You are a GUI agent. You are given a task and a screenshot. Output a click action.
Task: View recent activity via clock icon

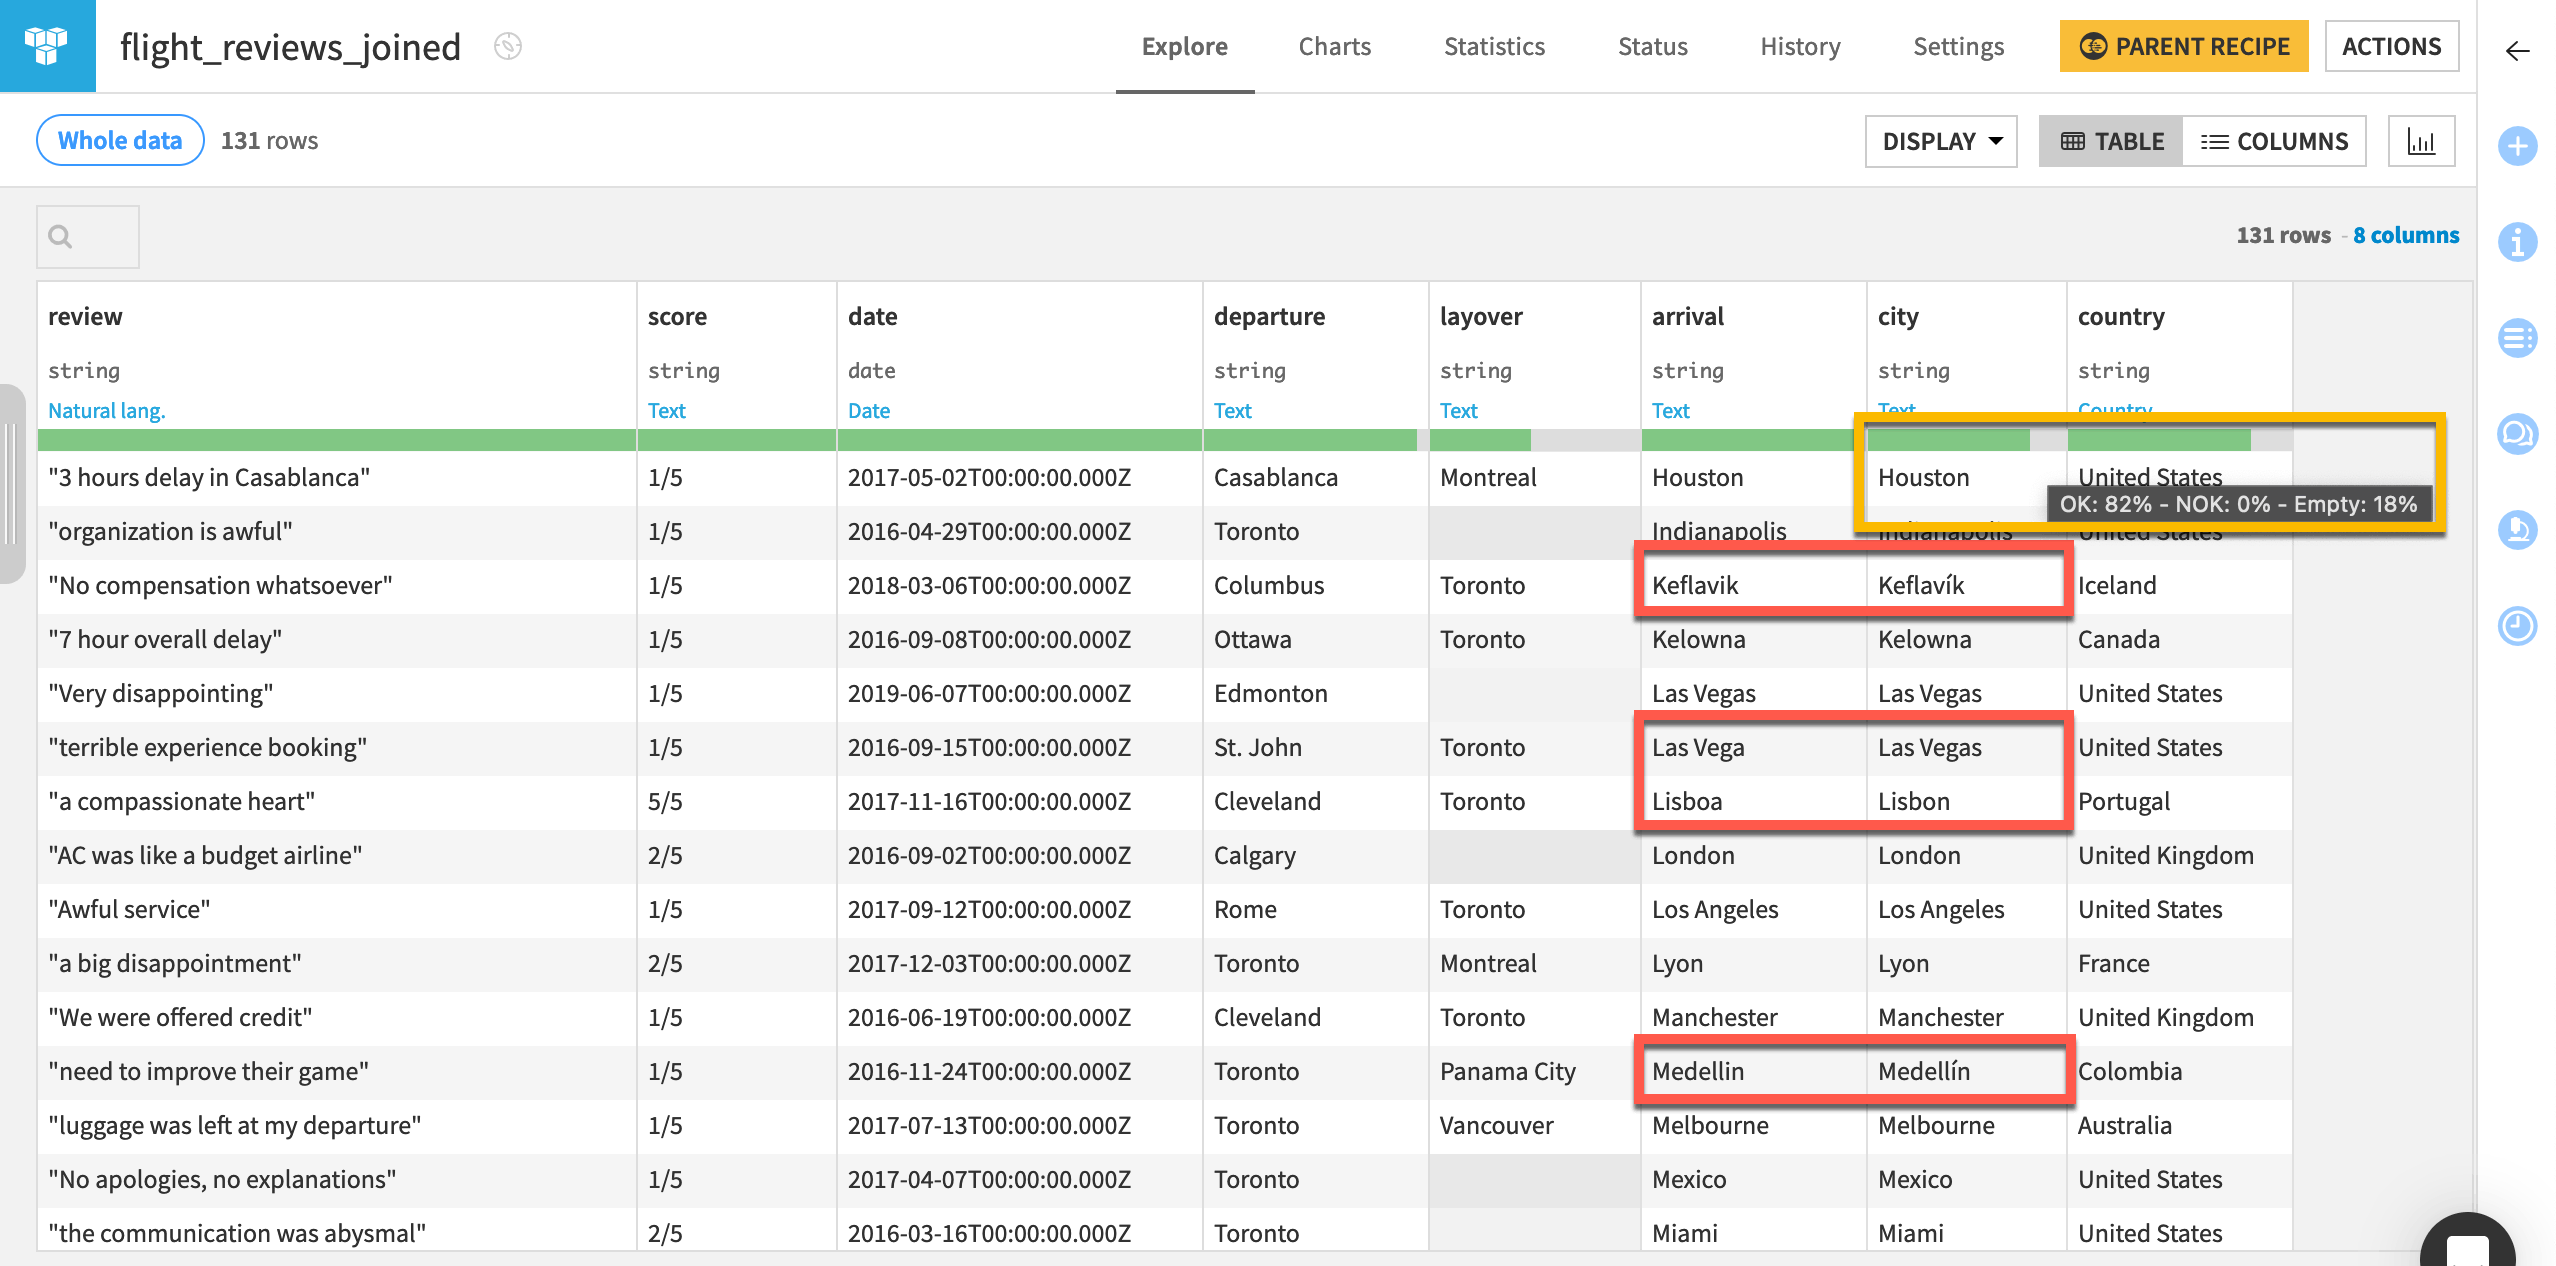pyautogui.click(x=2519, y=626)
